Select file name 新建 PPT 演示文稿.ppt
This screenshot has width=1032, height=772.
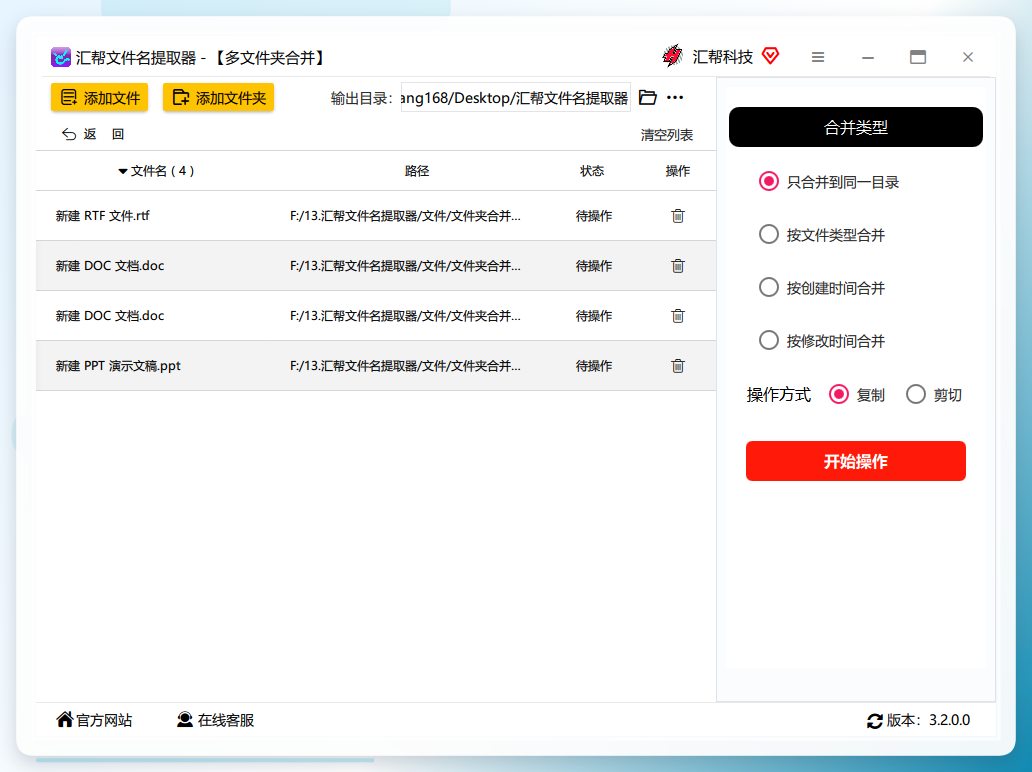(118, 366)
